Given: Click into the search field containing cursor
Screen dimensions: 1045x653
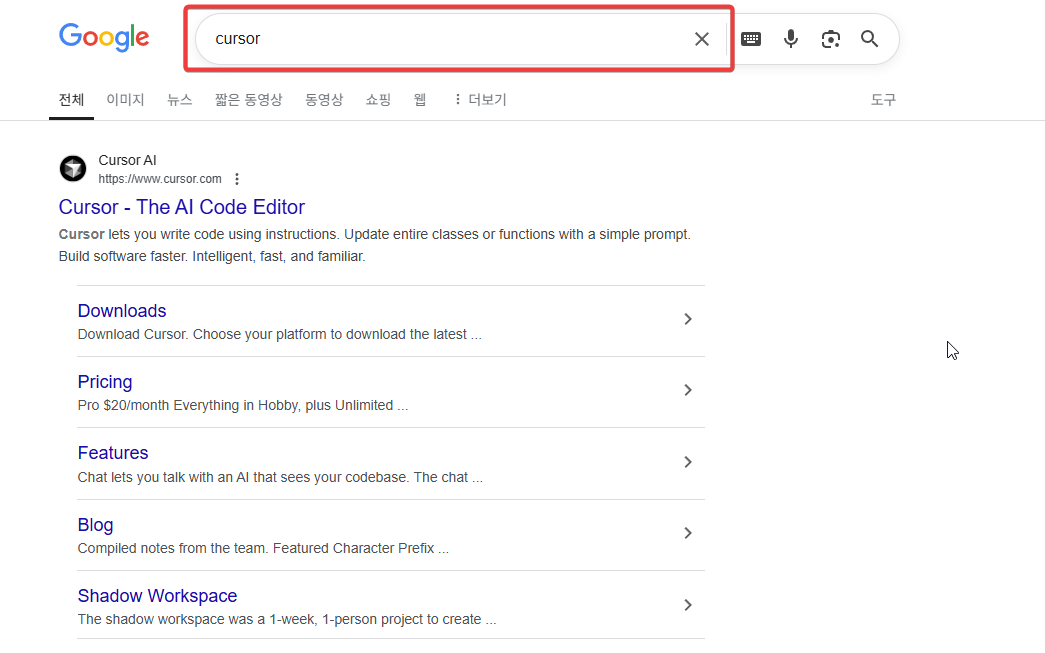Looking at the screenshot, I should tap(447, 39).
